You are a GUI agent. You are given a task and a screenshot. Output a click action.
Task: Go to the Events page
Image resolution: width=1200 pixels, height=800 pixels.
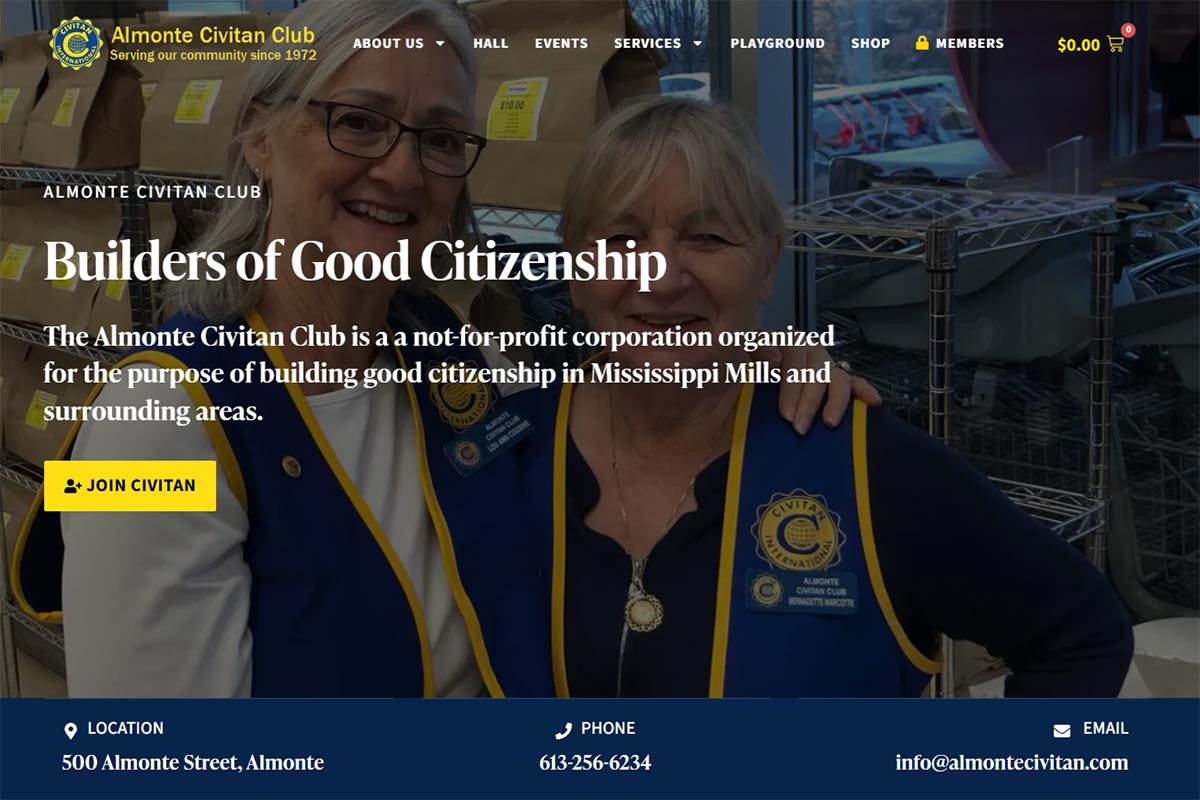pos(561,43)
